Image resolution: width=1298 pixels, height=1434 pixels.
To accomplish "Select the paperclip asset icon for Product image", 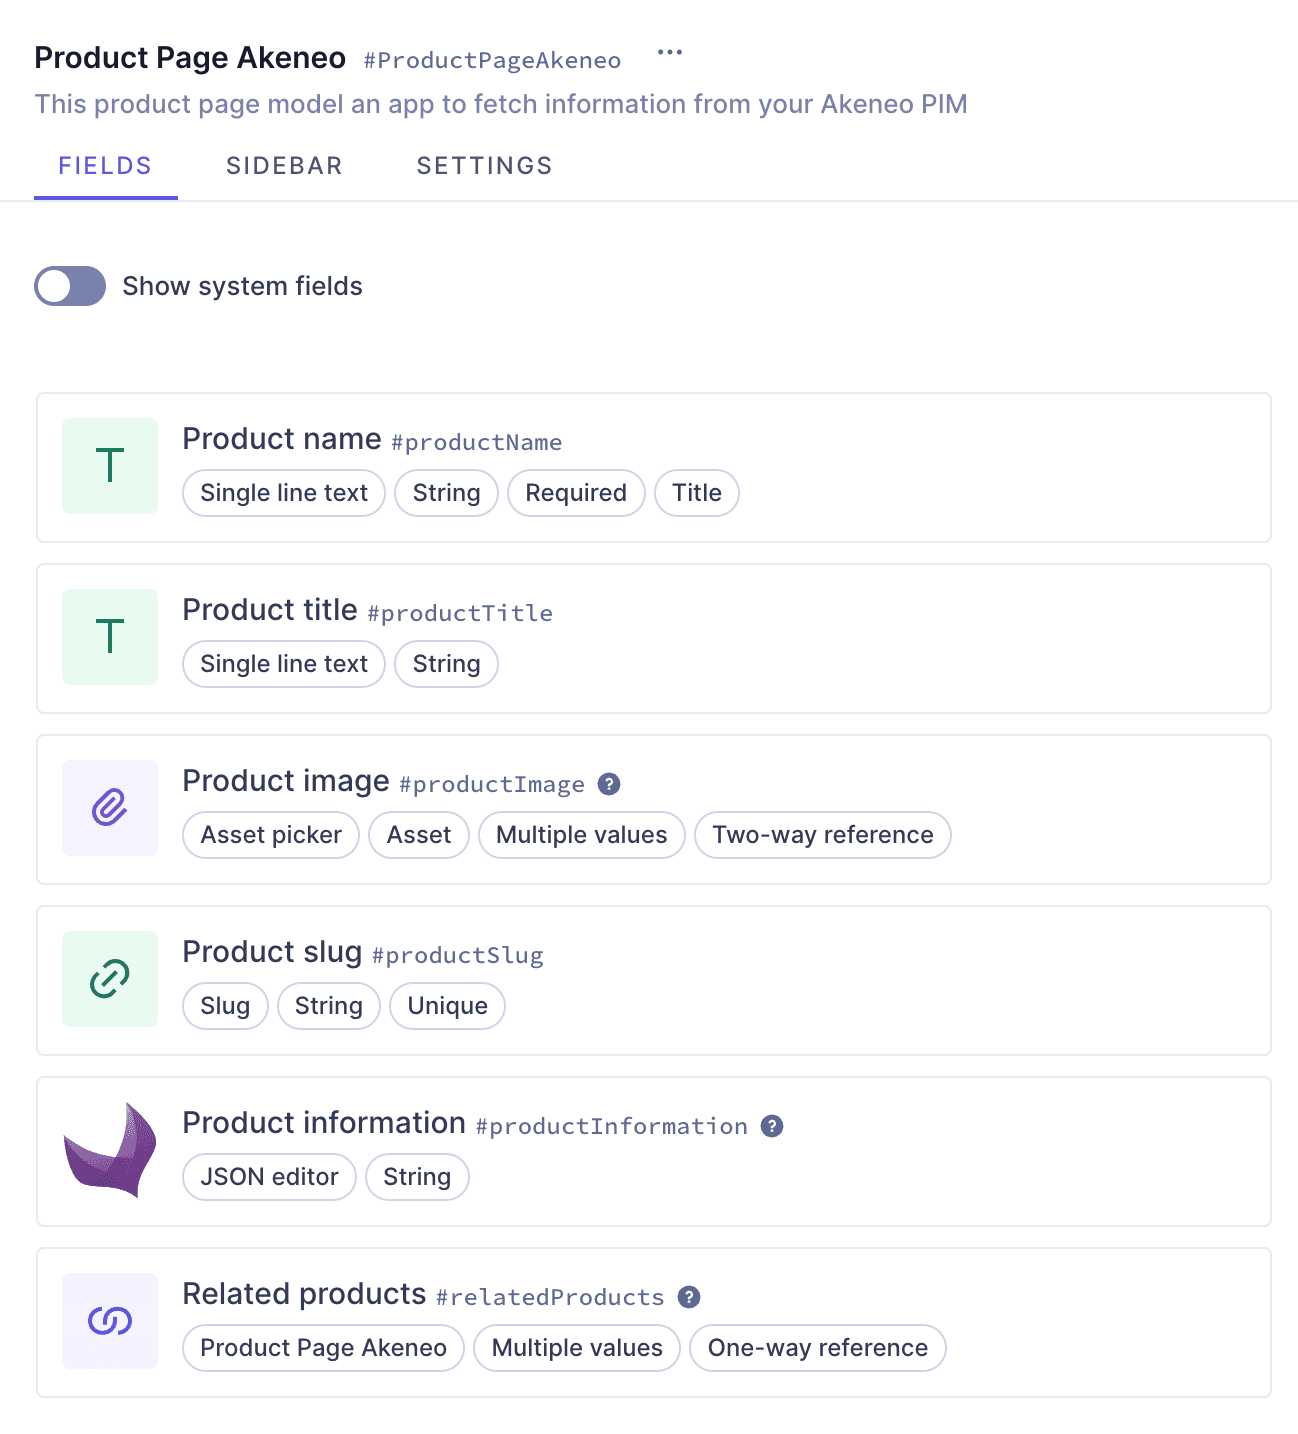I will tap(109, 807).
